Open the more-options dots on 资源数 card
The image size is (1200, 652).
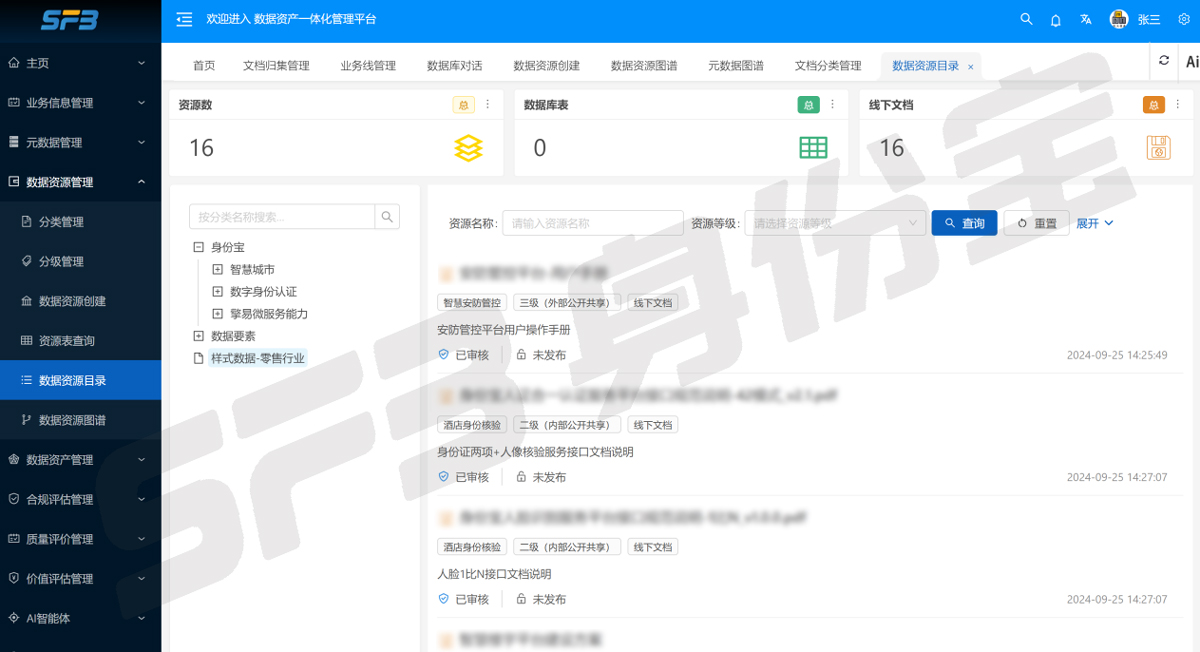tap(488, 105)
